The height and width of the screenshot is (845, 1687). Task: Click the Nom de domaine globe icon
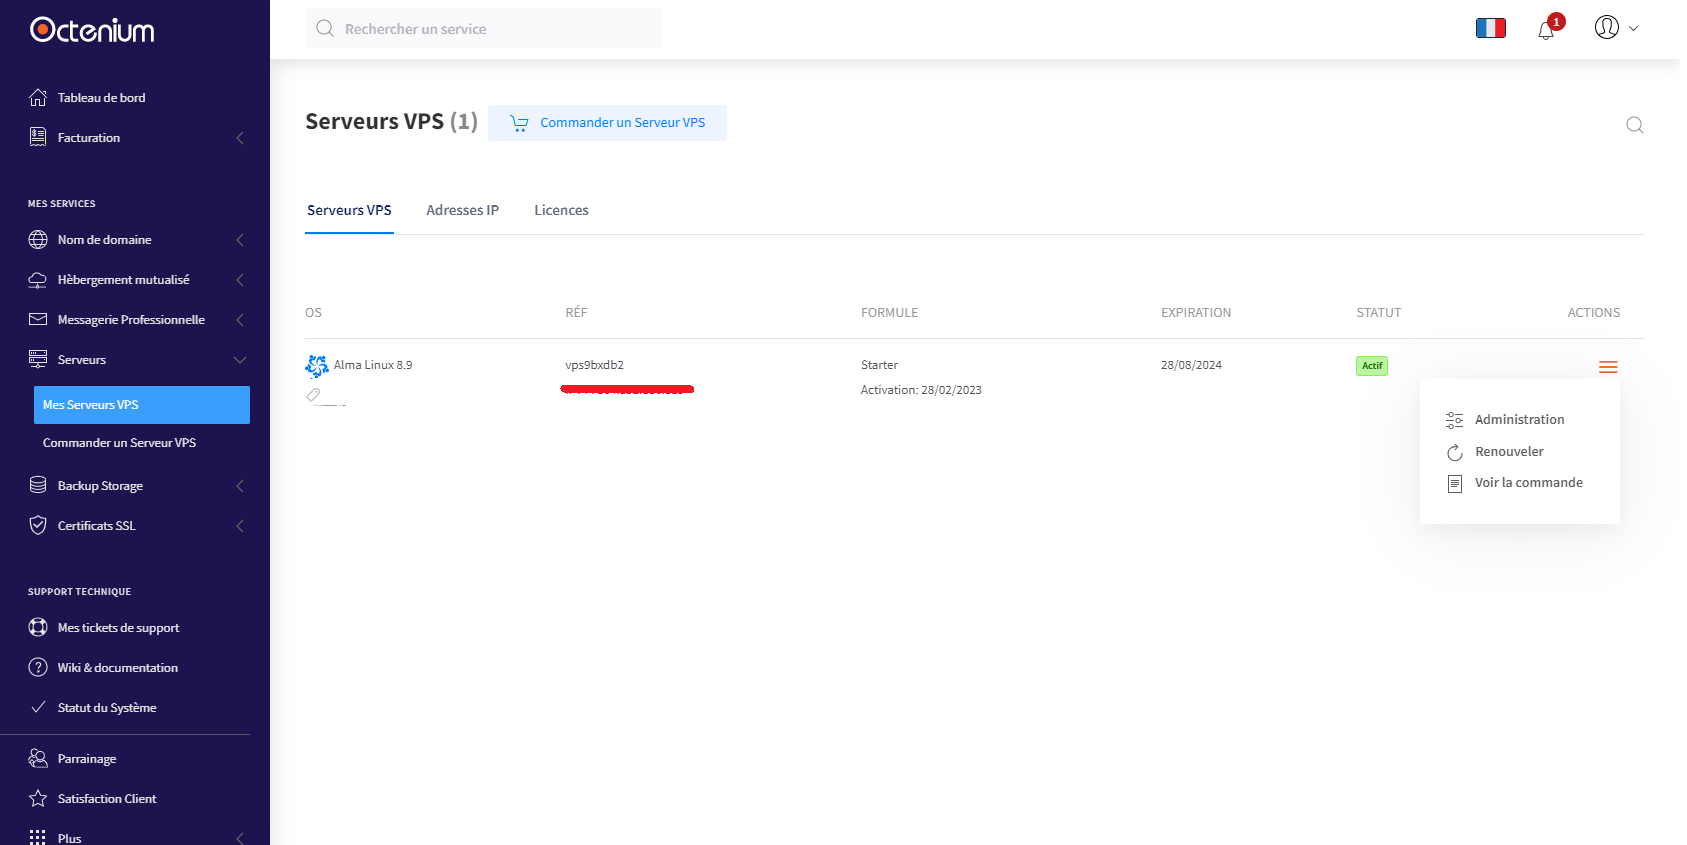click(x=38, y=239)
